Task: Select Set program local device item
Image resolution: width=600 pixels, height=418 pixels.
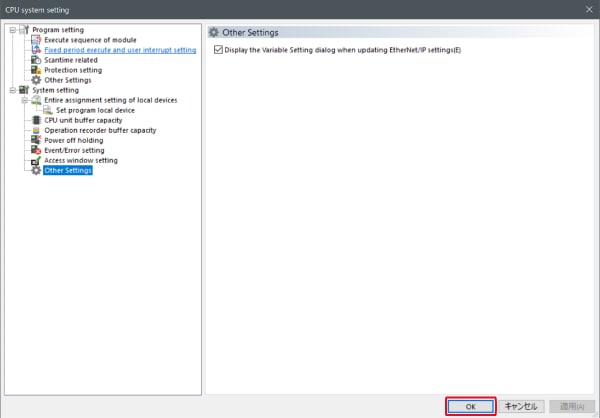Action: click(x=95, y=110)
